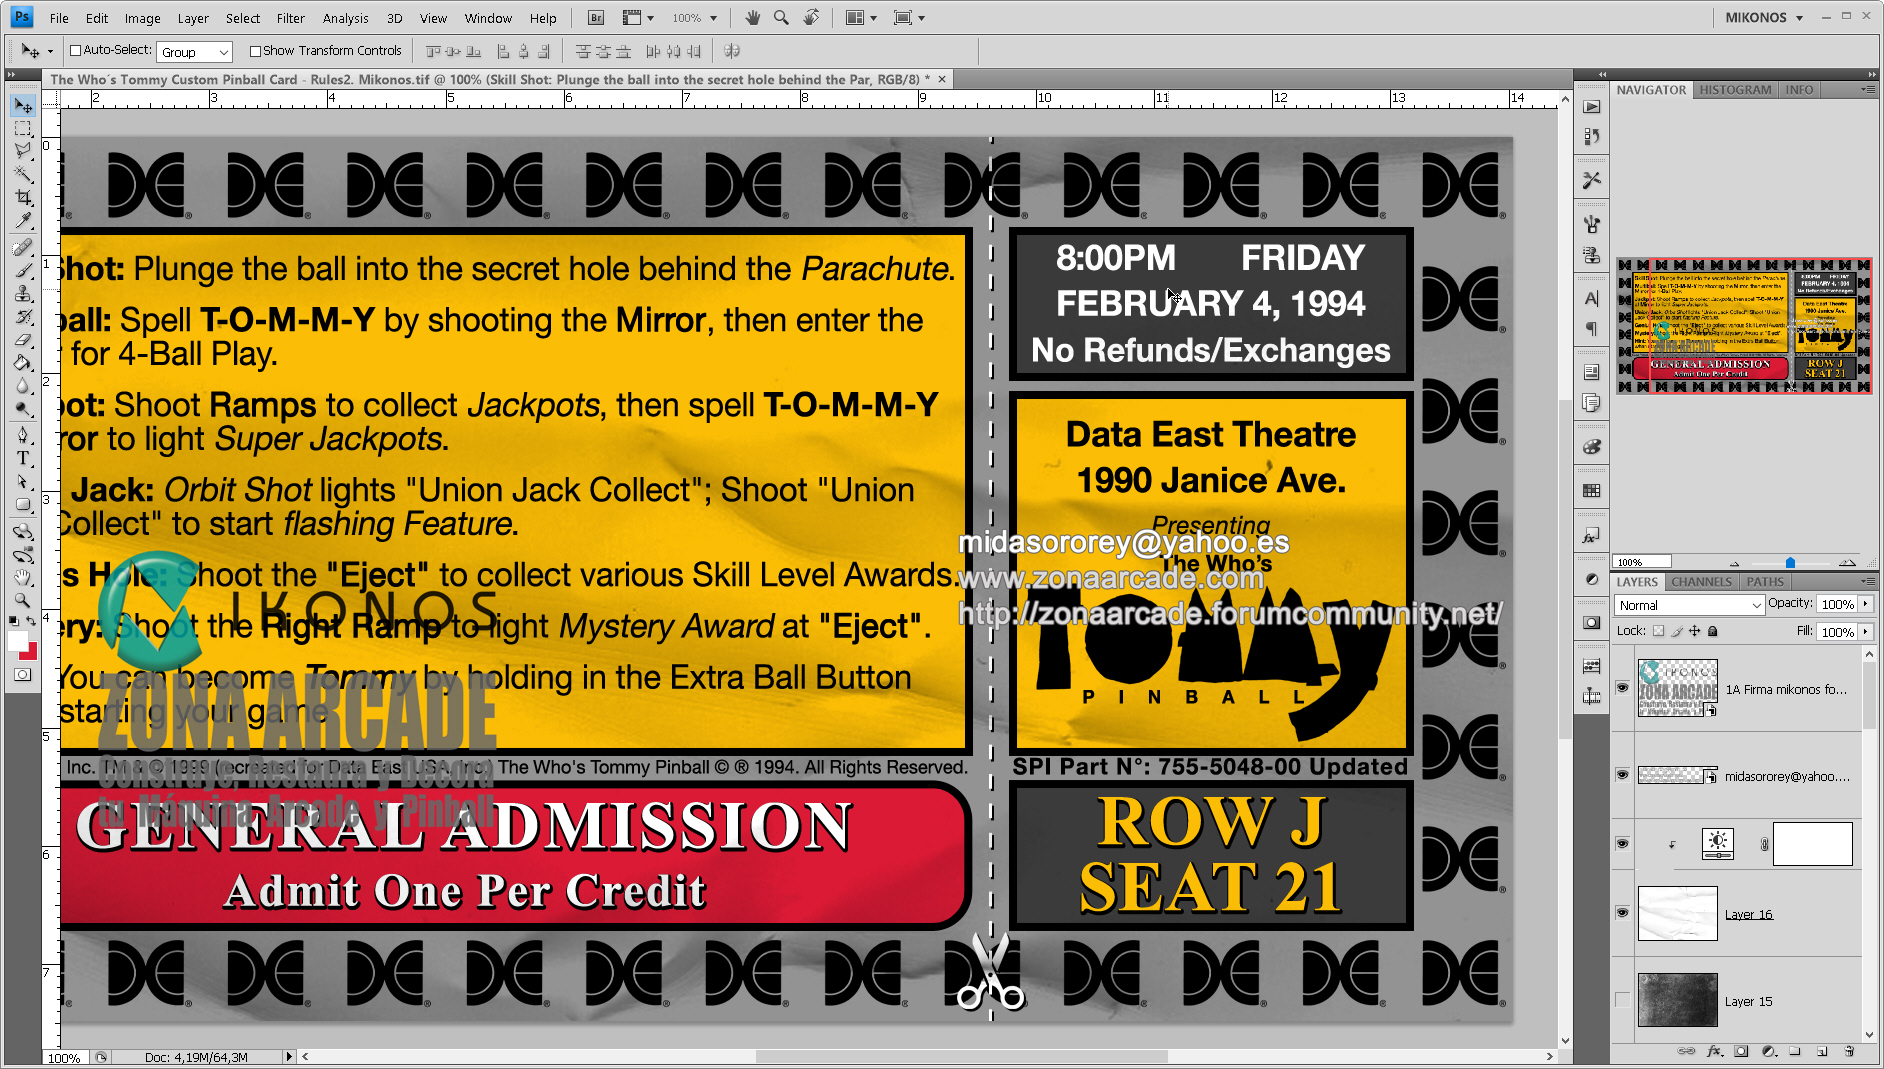The width and height of the screenshot is (1884, 1069).
Task: Select the Rounded Rectangle shape tool
Action: click(x=23, y=504)
